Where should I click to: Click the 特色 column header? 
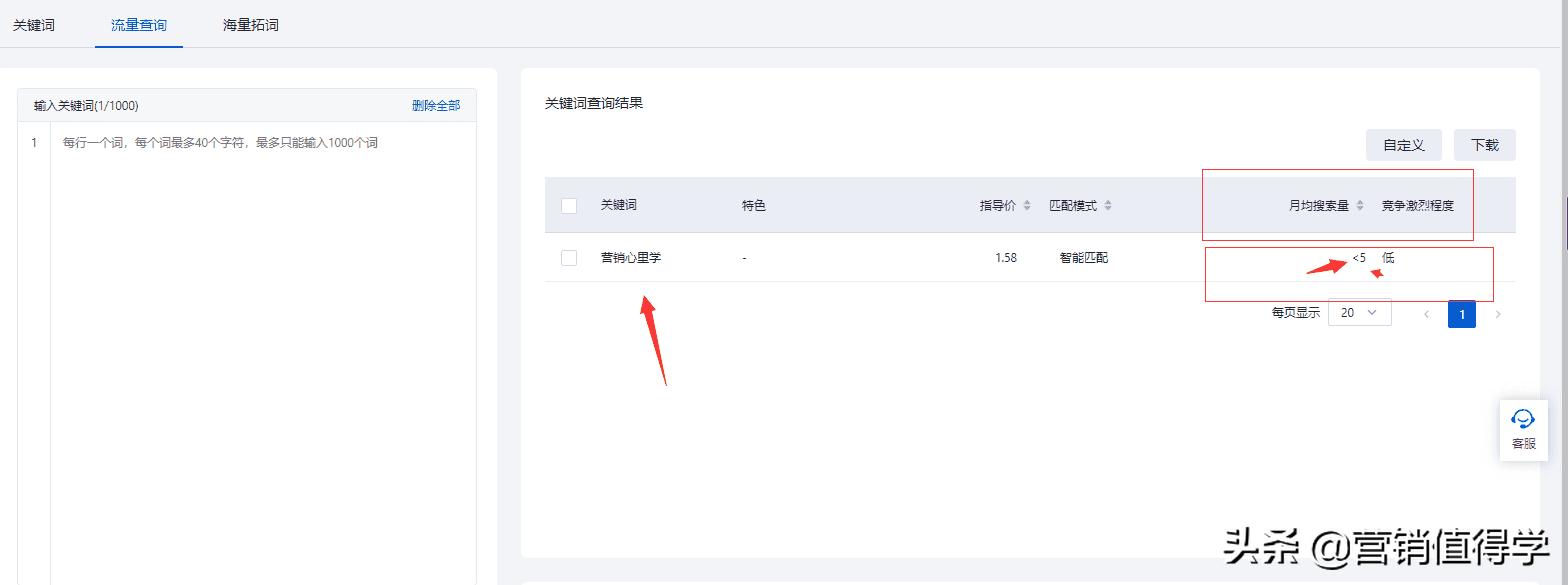(754, 205)
